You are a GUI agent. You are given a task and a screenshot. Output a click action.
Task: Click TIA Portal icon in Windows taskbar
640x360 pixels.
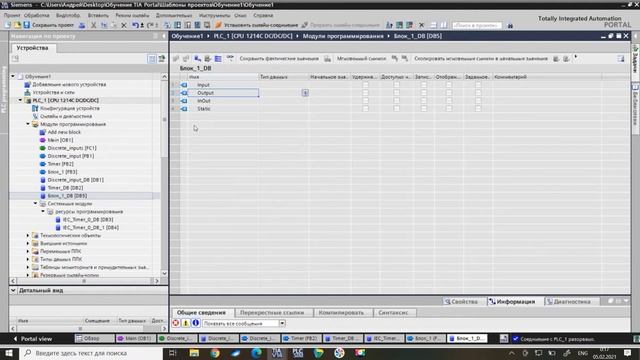(x=277, y=353)
